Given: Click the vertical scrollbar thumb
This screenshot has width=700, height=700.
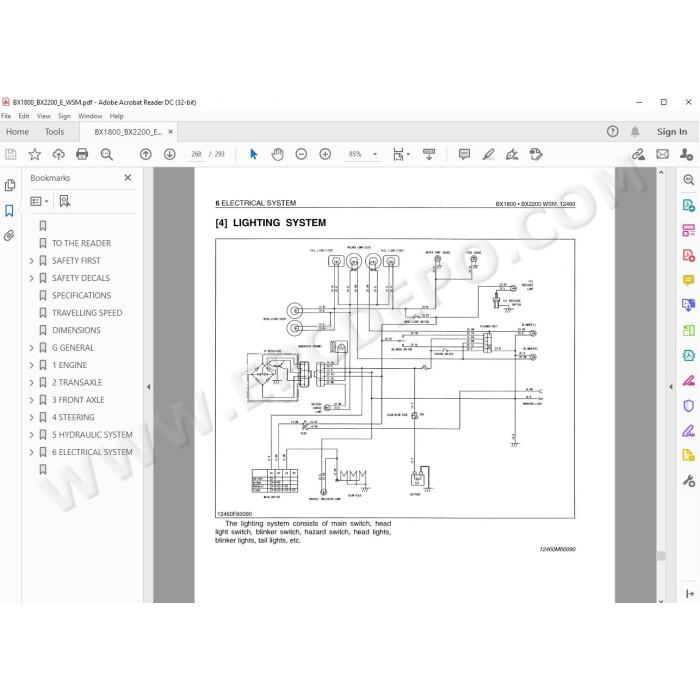Looking at the screenshot, I should pos(661,556).
